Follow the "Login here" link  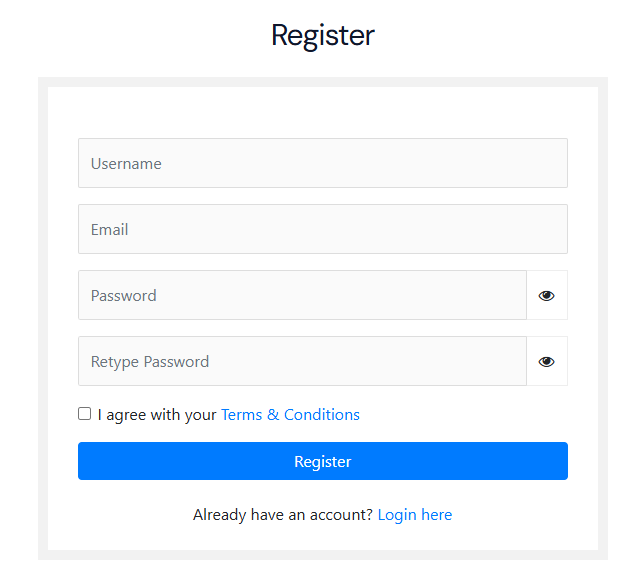tap(415, 515)
